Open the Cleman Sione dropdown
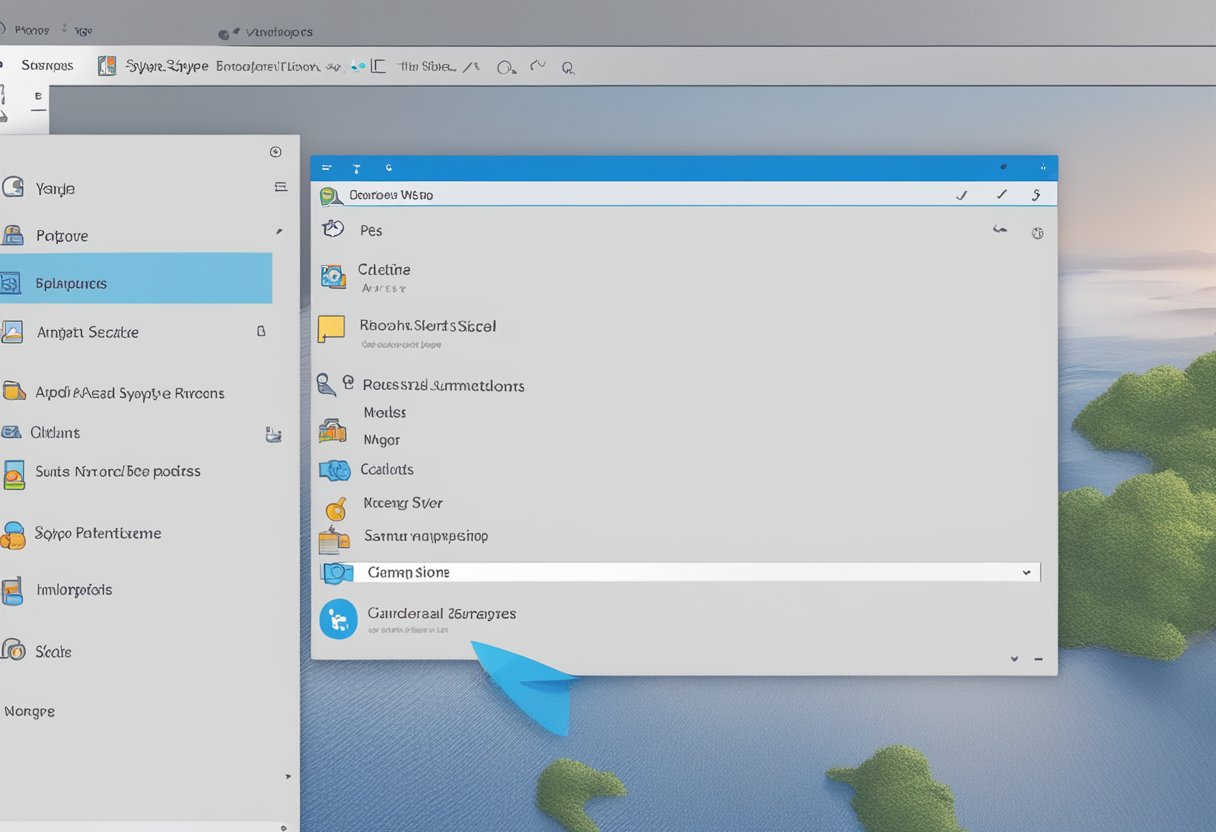Viewport: 1216px width, 832px height. coord(1026,573)
